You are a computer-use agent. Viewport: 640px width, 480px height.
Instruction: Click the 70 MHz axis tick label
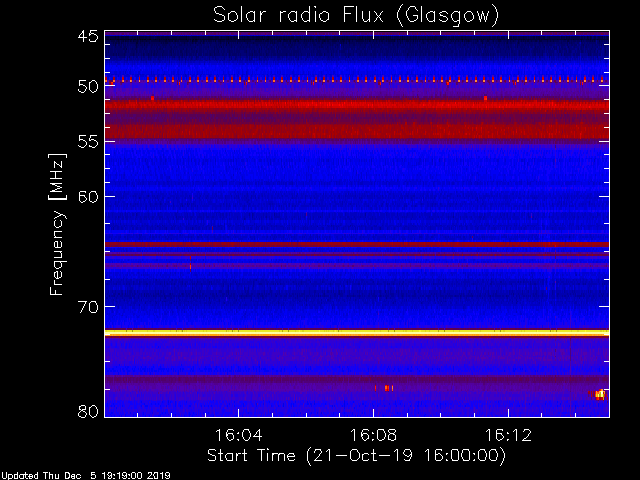click(88, 307)
